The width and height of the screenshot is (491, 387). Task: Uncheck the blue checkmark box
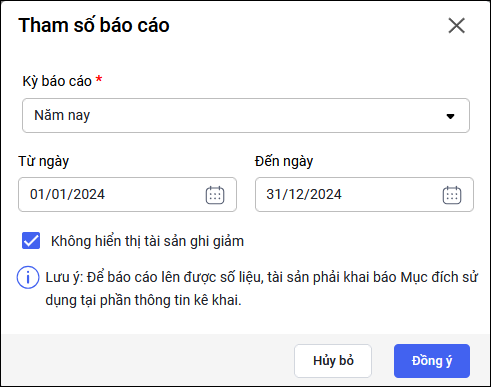tap(31, 241)
